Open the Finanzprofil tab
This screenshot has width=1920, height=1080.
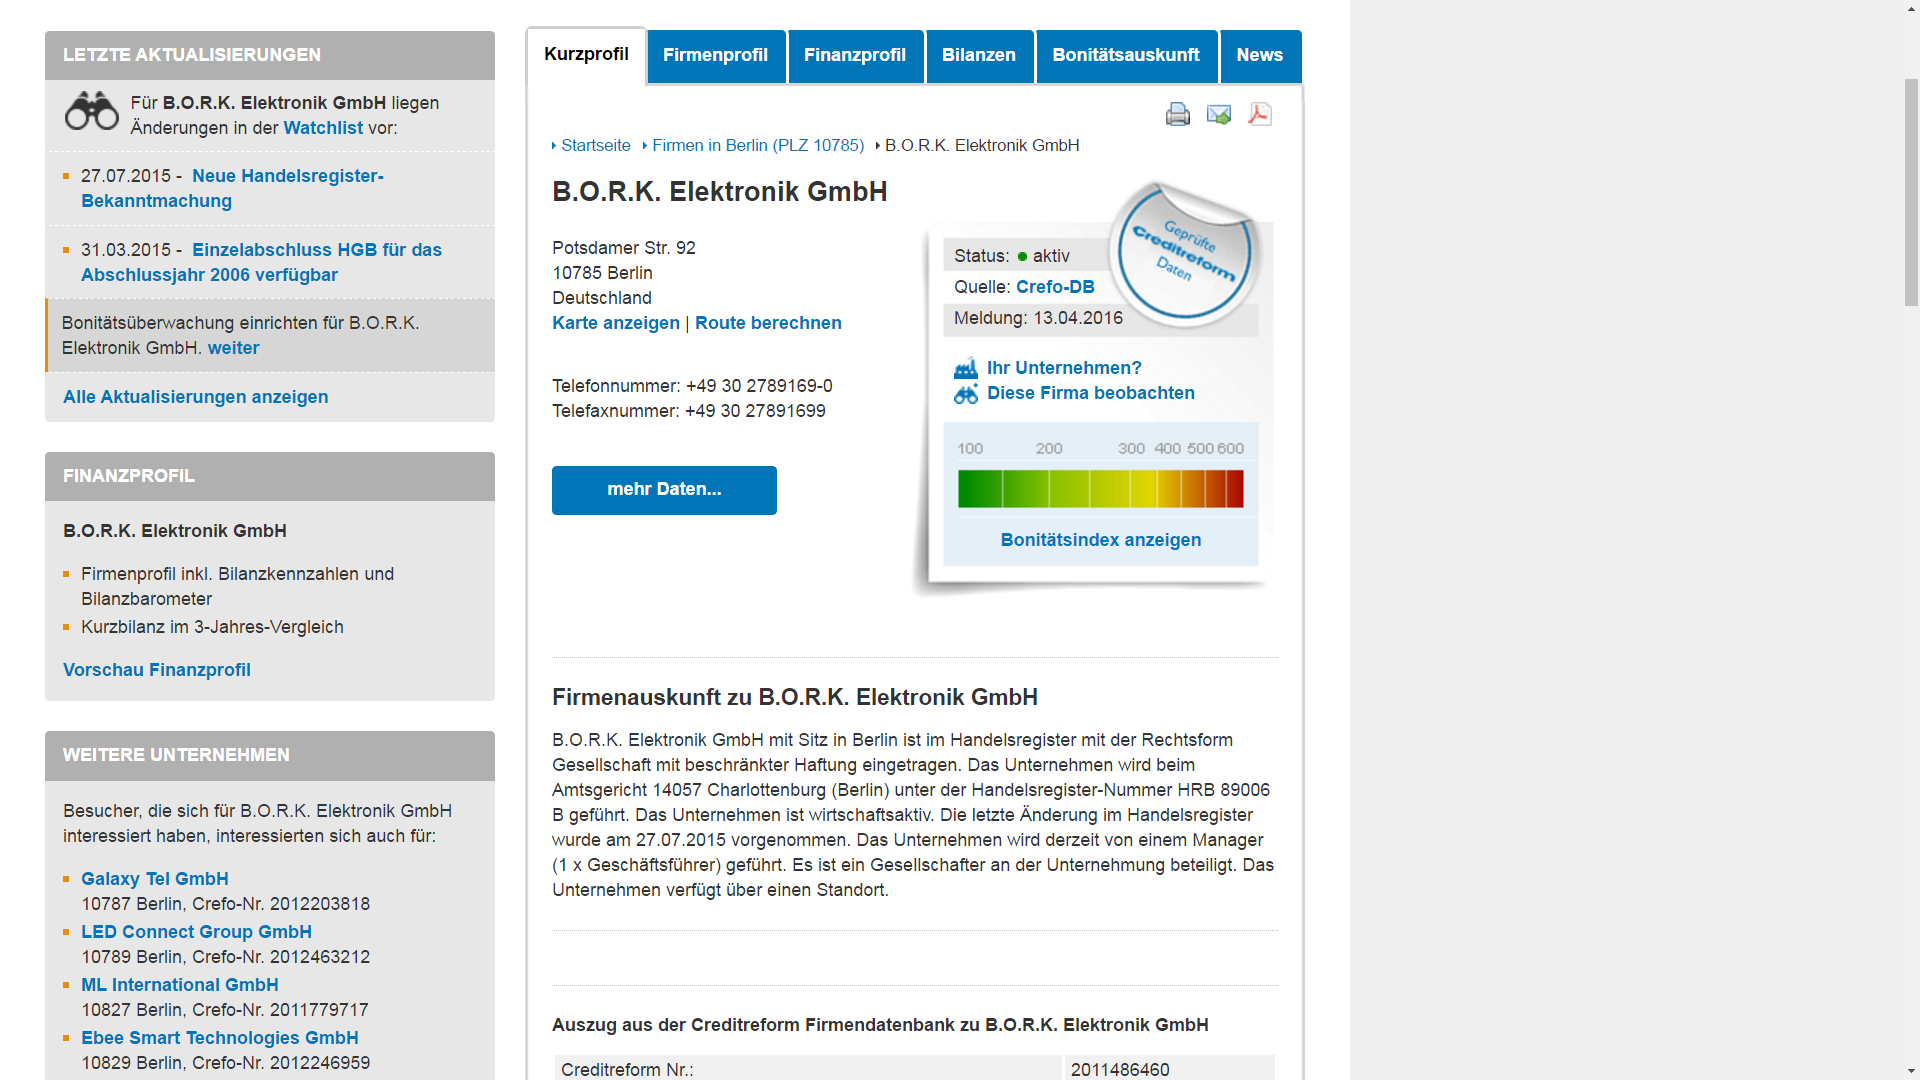855,56
